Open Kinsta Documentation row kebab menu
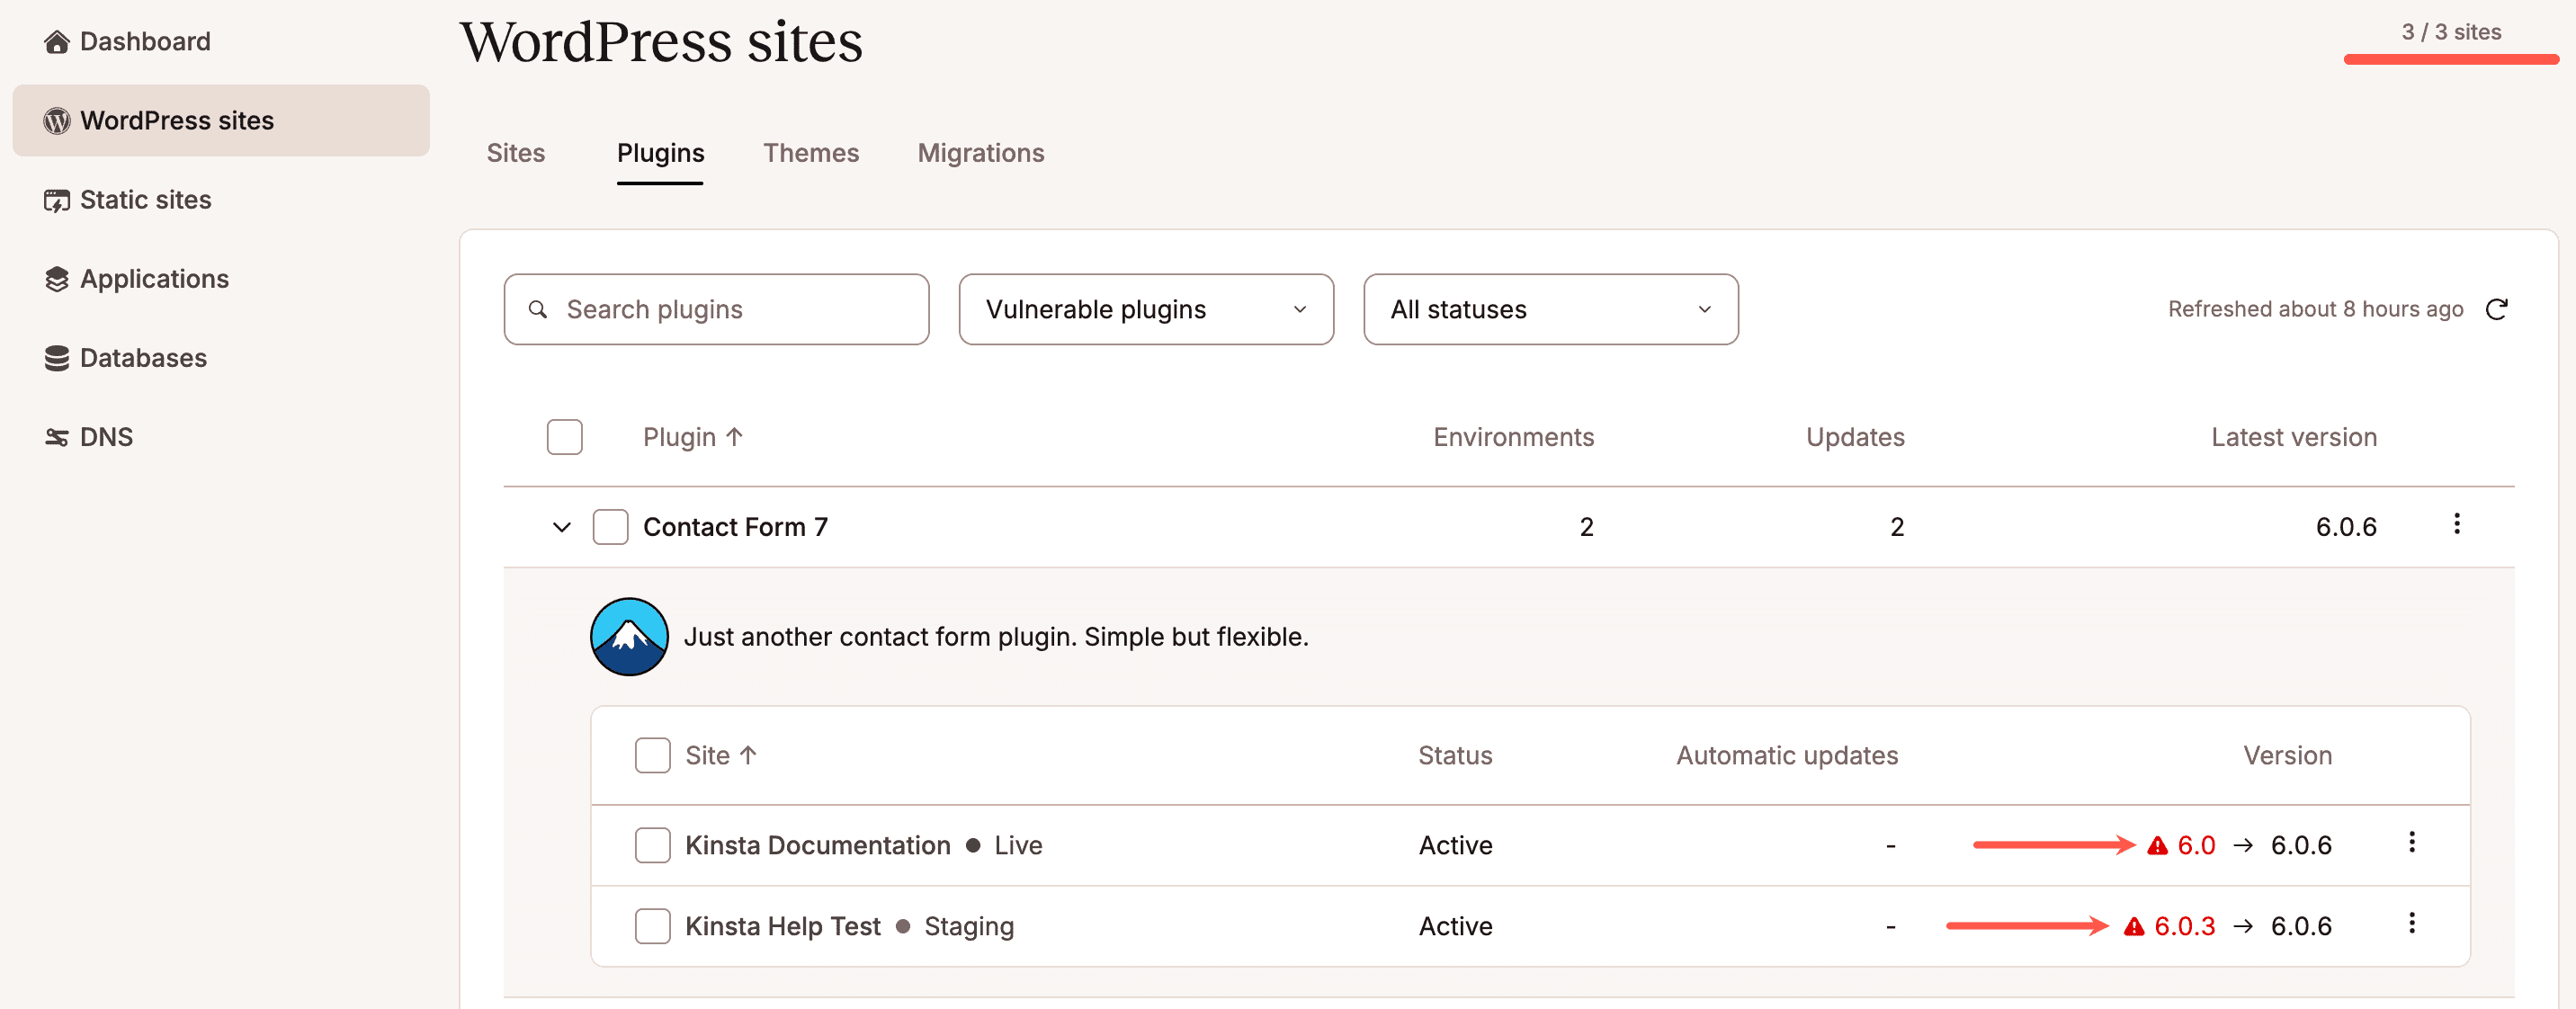 click(x=2412, y=842)
